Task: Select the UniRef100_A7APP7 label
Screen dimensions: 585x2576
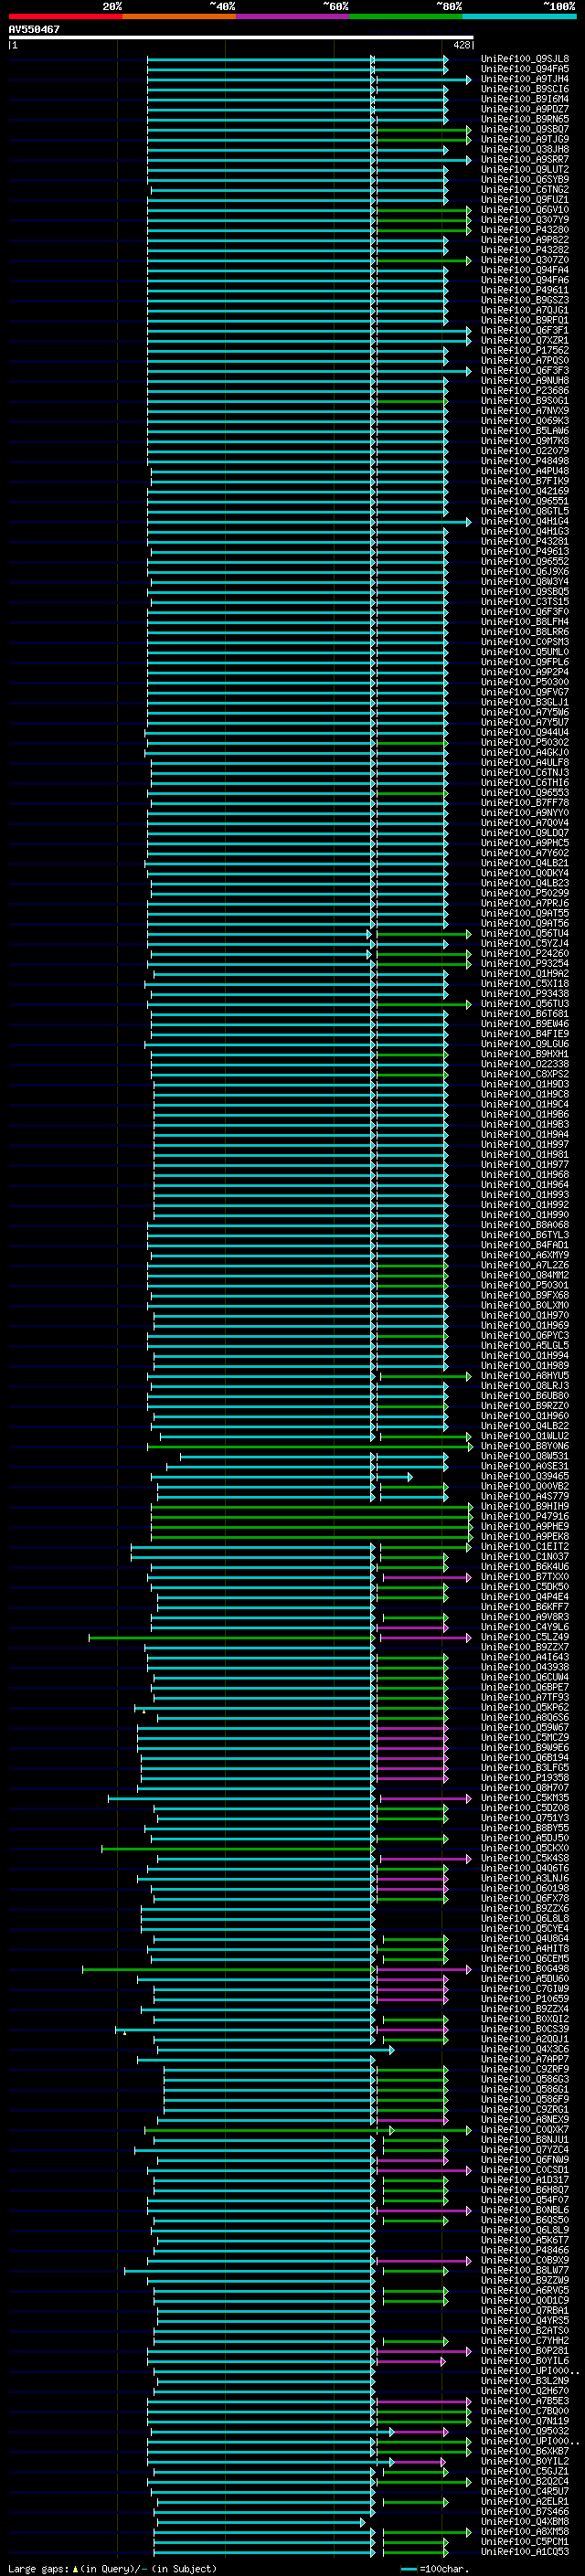Action: 525,2058
